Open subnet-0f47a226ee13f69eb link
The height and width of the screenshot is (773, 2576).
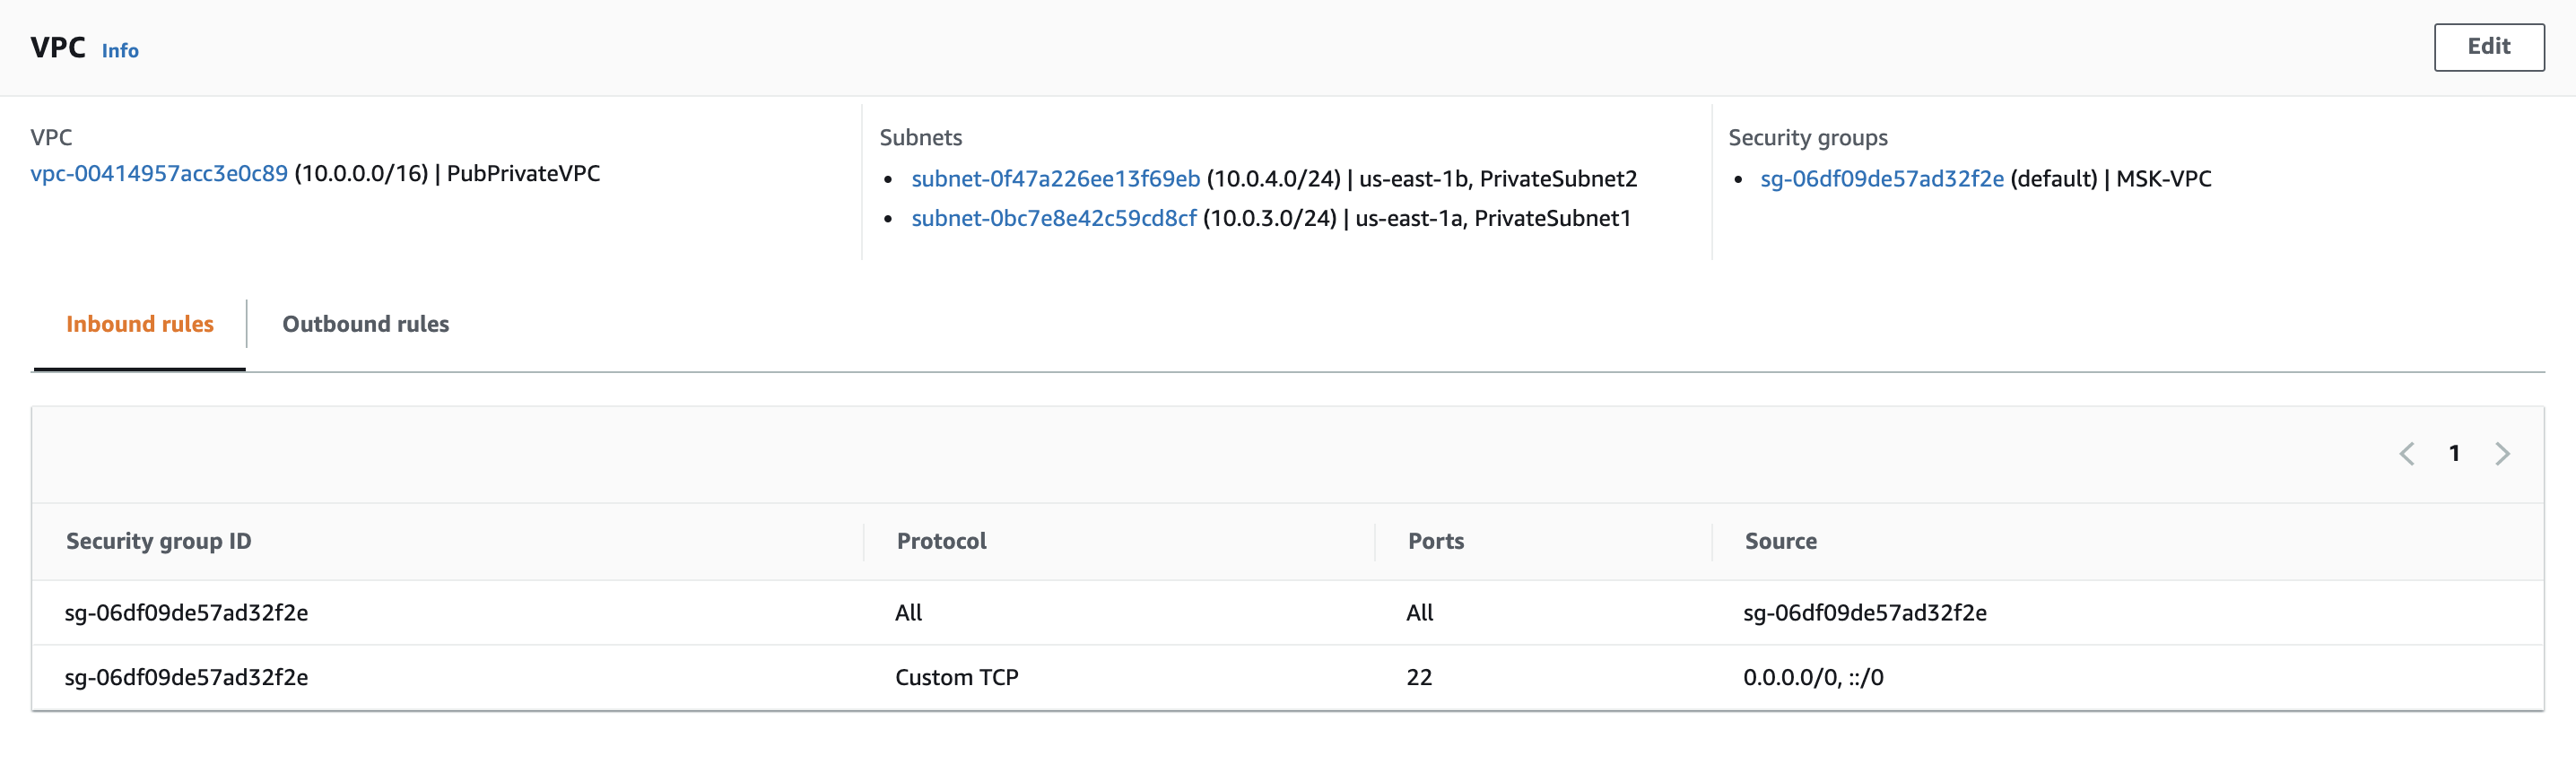pos(1055,179)
